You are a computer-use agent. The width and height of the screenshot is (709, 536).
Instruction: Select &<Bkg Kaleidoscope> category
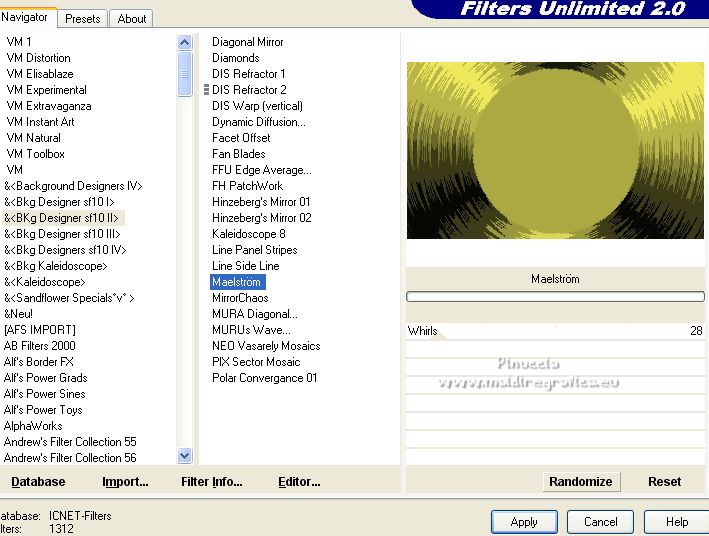(56, 266)
